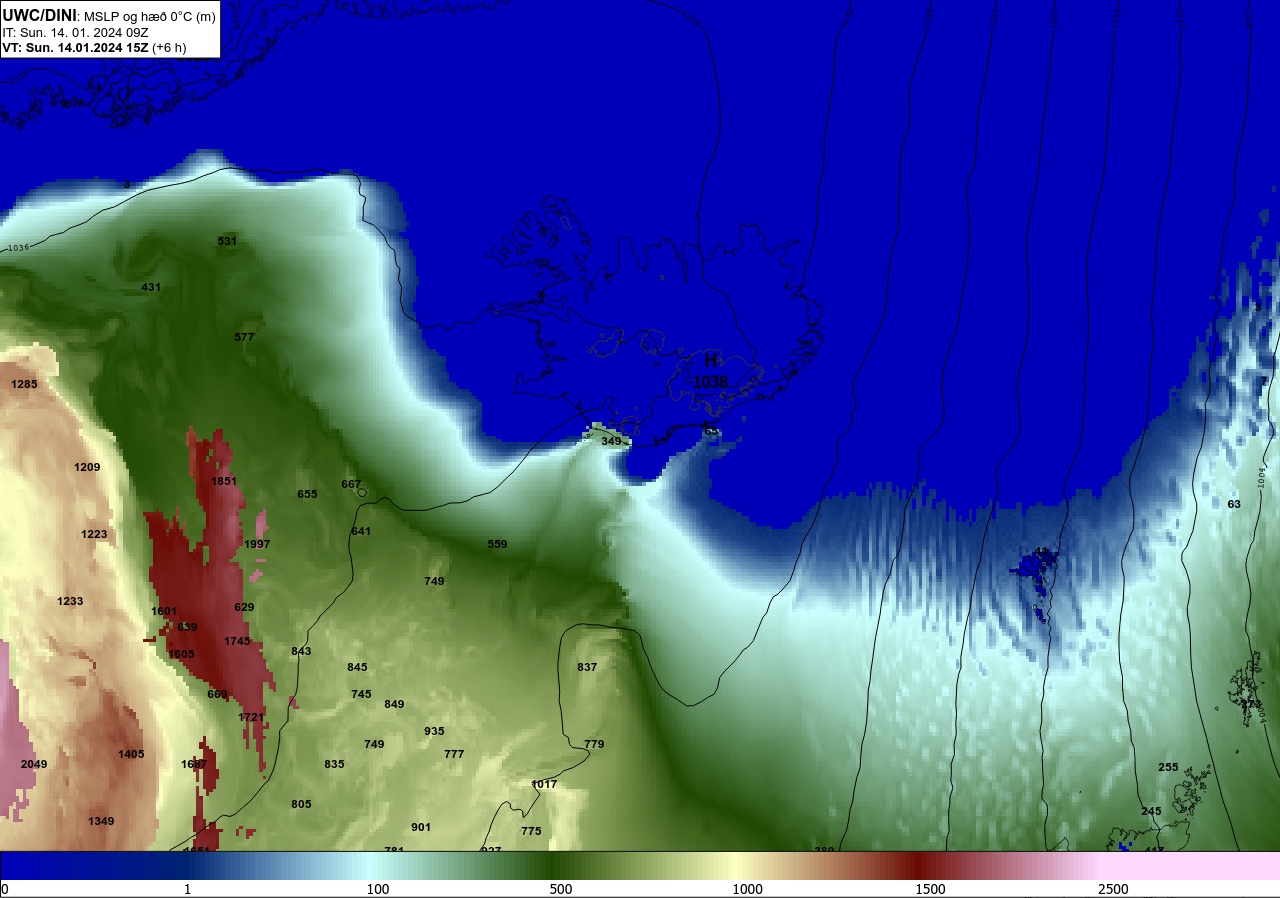Click the 777 height value
Screen dimensions: 1280x898
454,754
